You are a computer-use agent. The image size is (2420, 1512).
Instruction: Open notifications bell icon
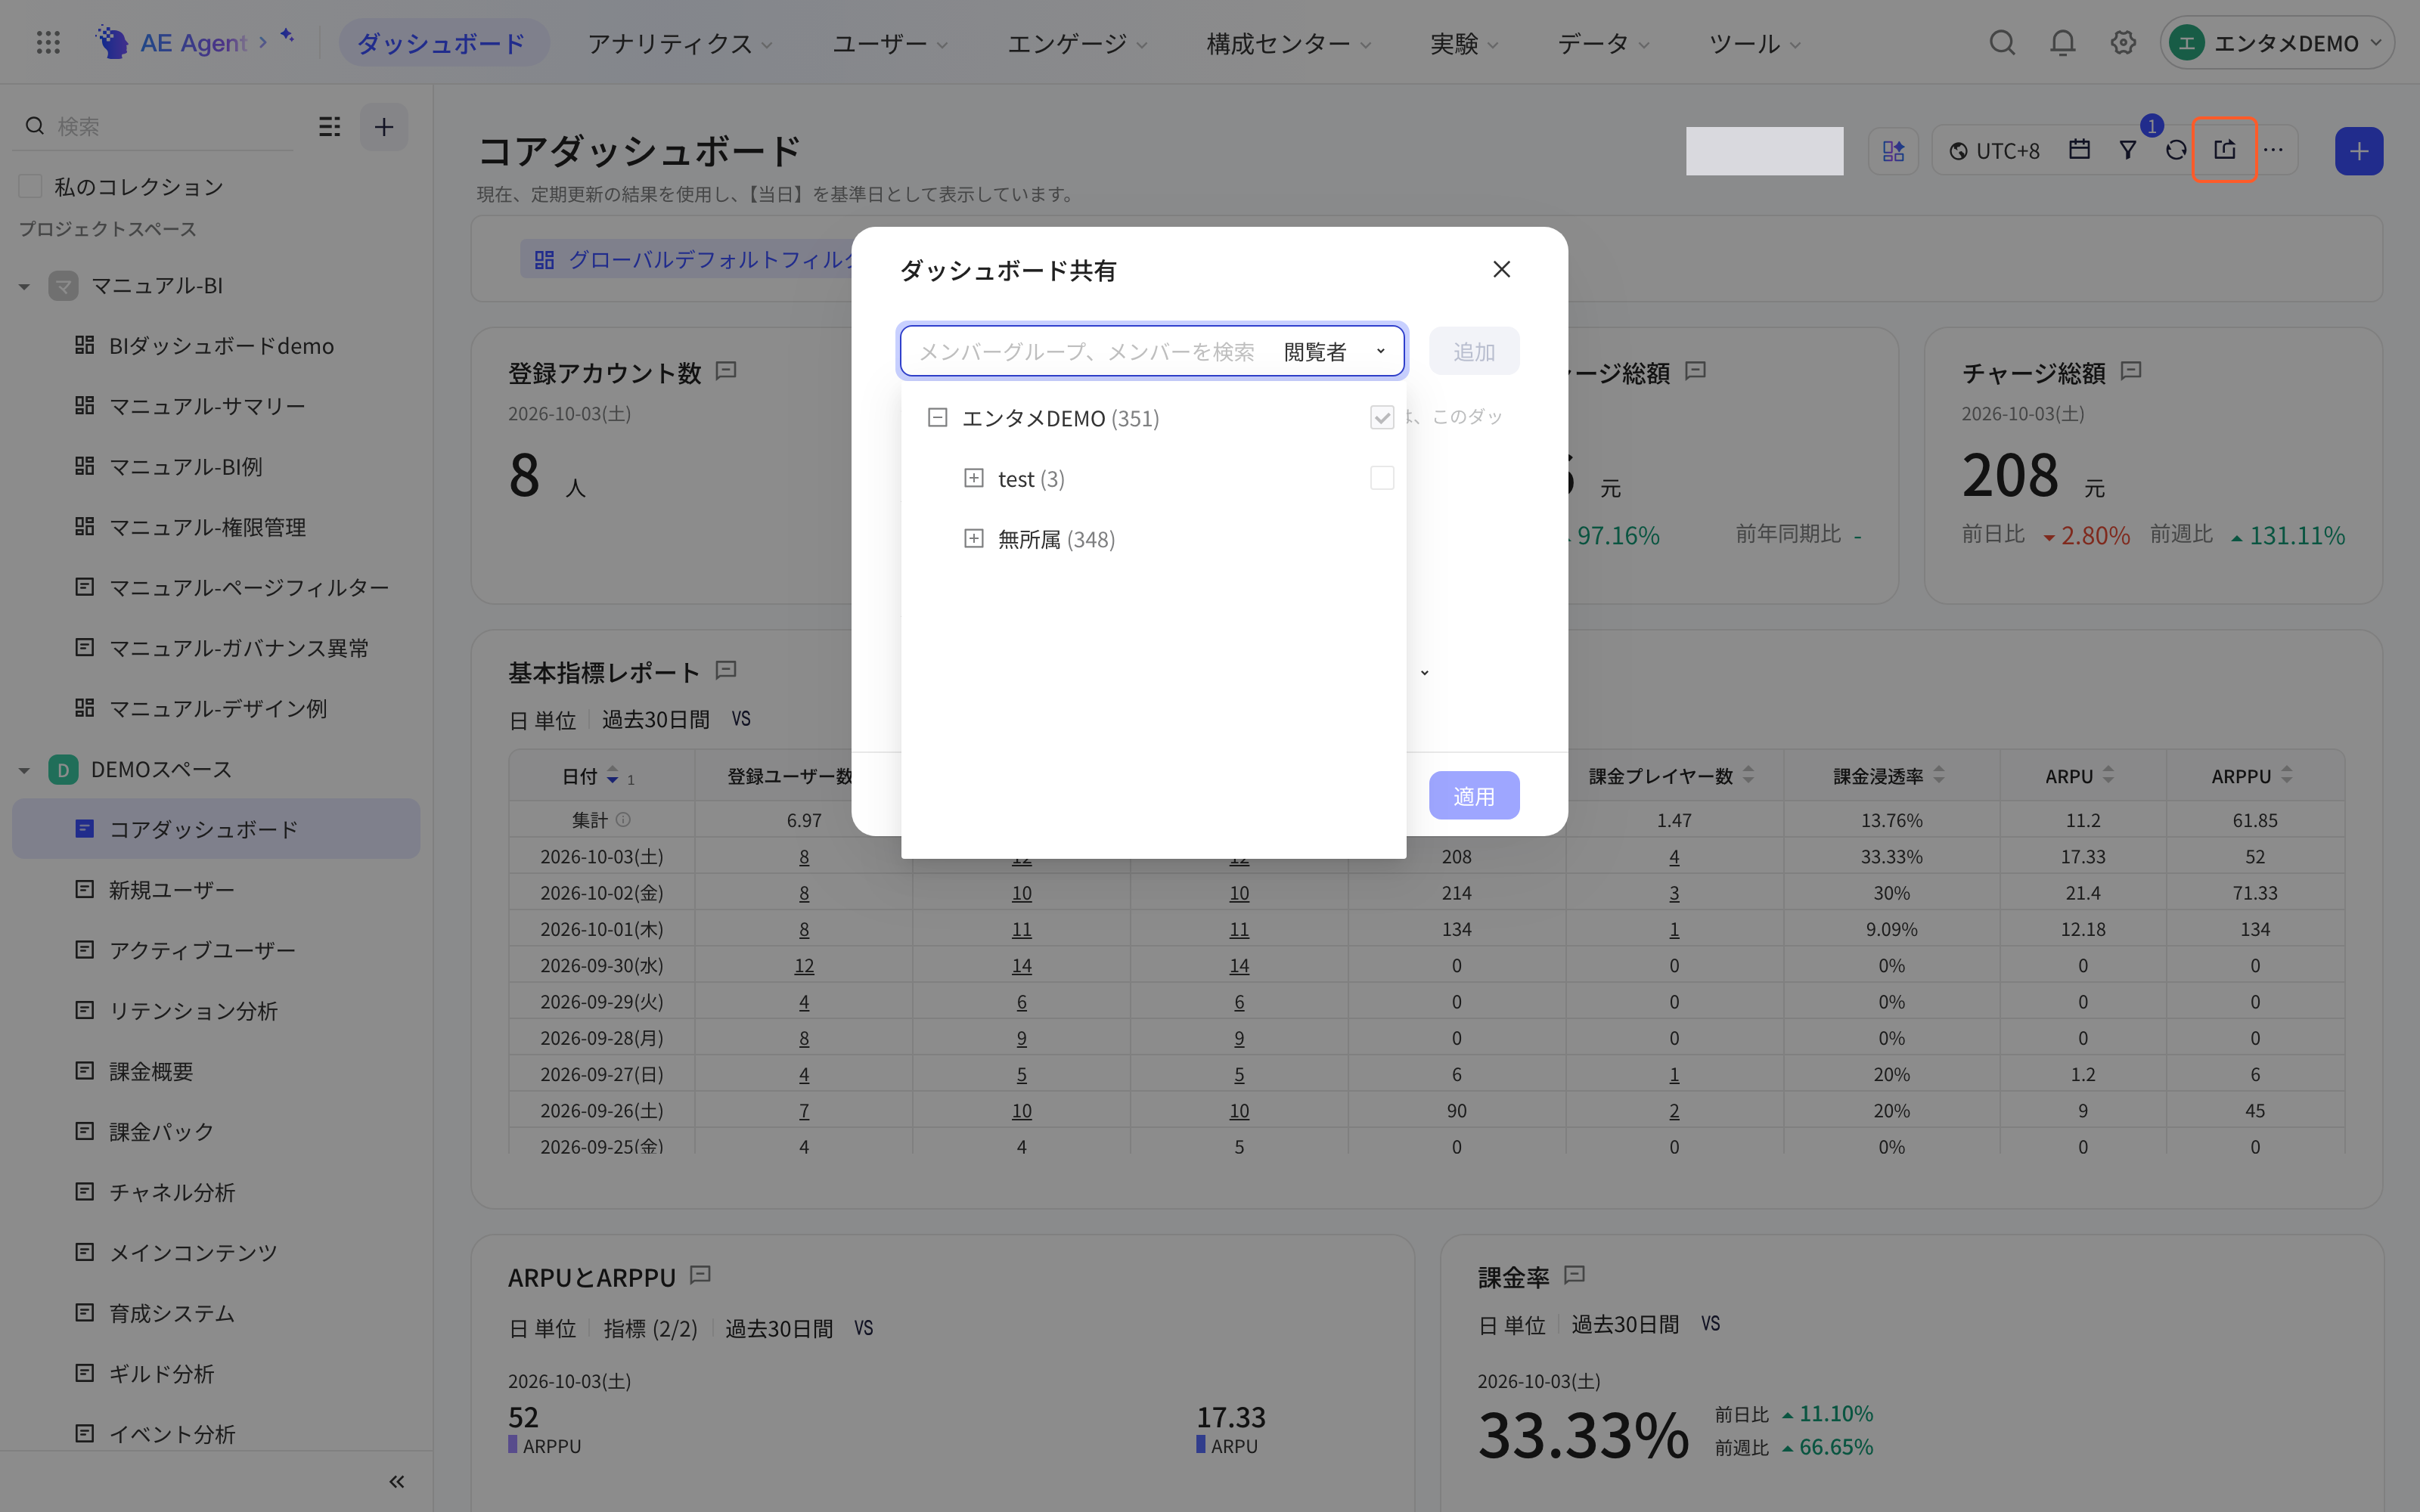(2062, 42)
